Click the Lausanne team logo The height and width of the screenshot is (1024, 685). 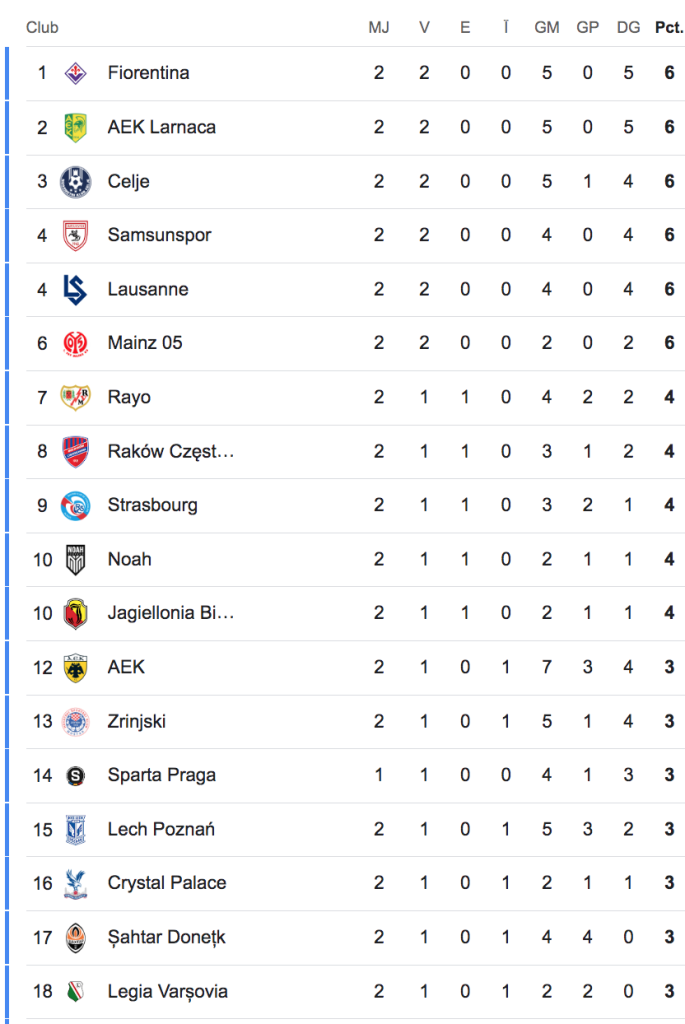pyautogui.click(x=75, y=289)
